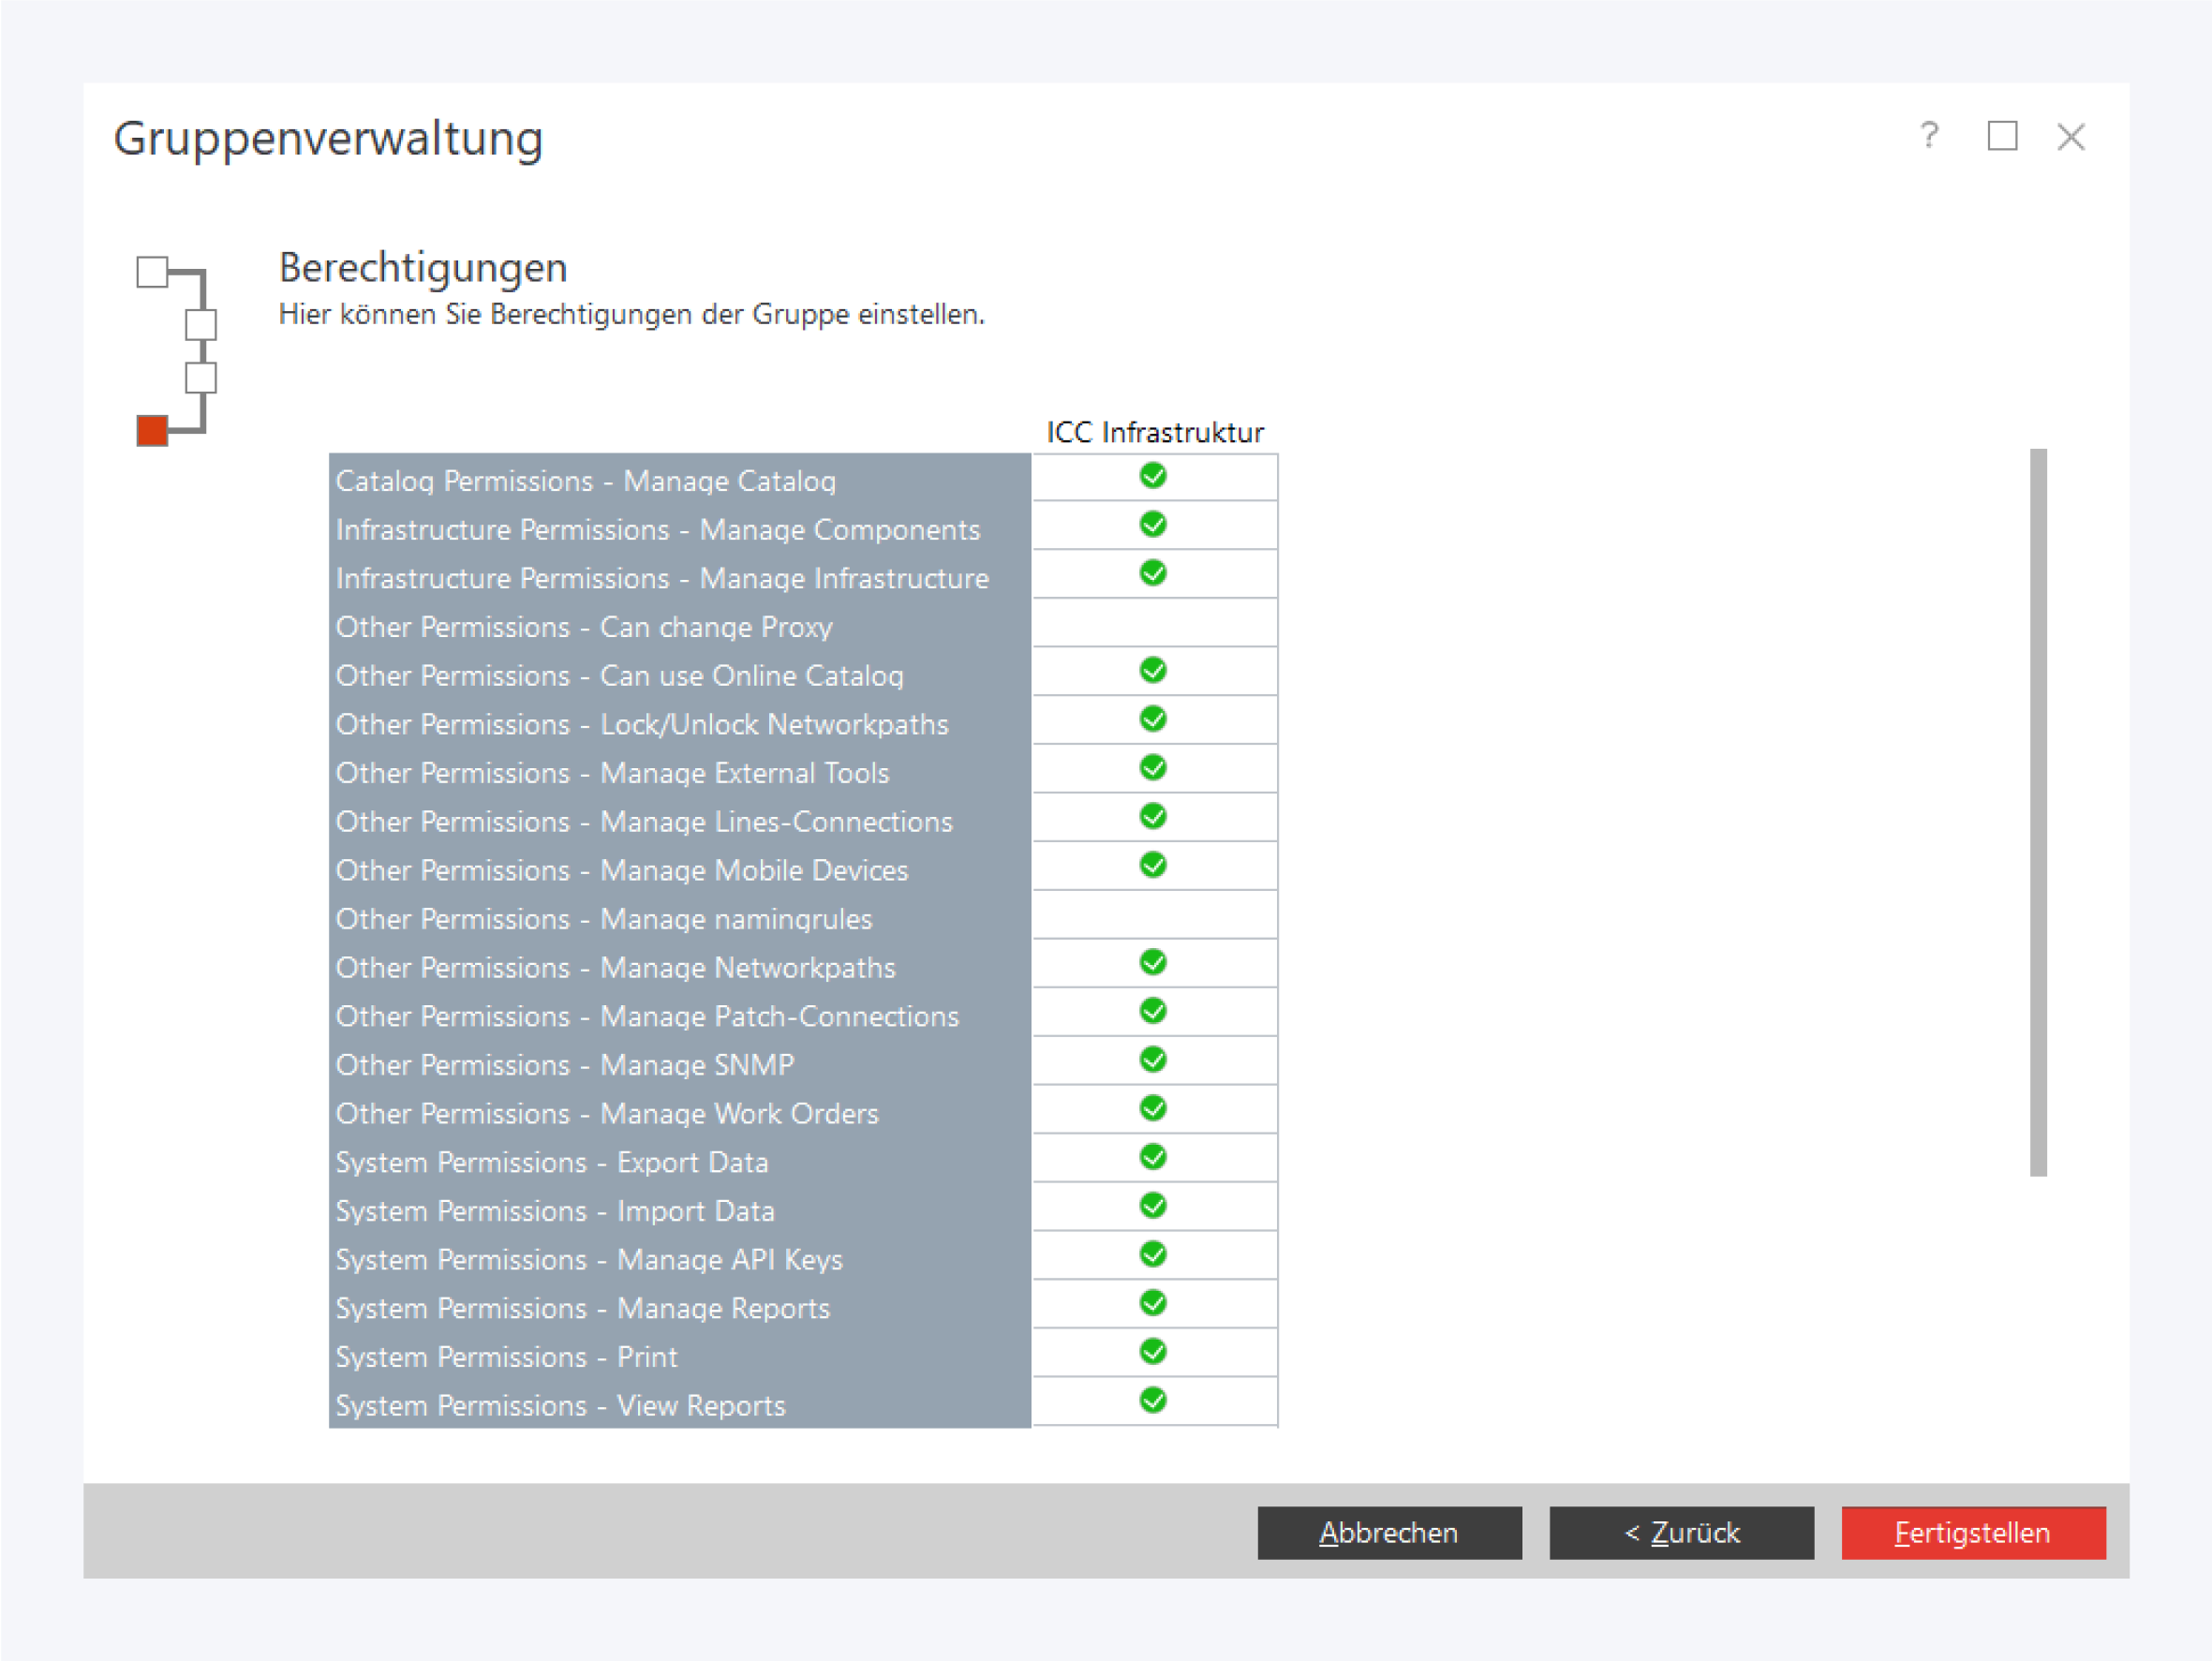Enable the Can change Proxy permission cell
Image resolution: width=2212 pixels, height=1661 pixels.
[x=1154, y=623]
